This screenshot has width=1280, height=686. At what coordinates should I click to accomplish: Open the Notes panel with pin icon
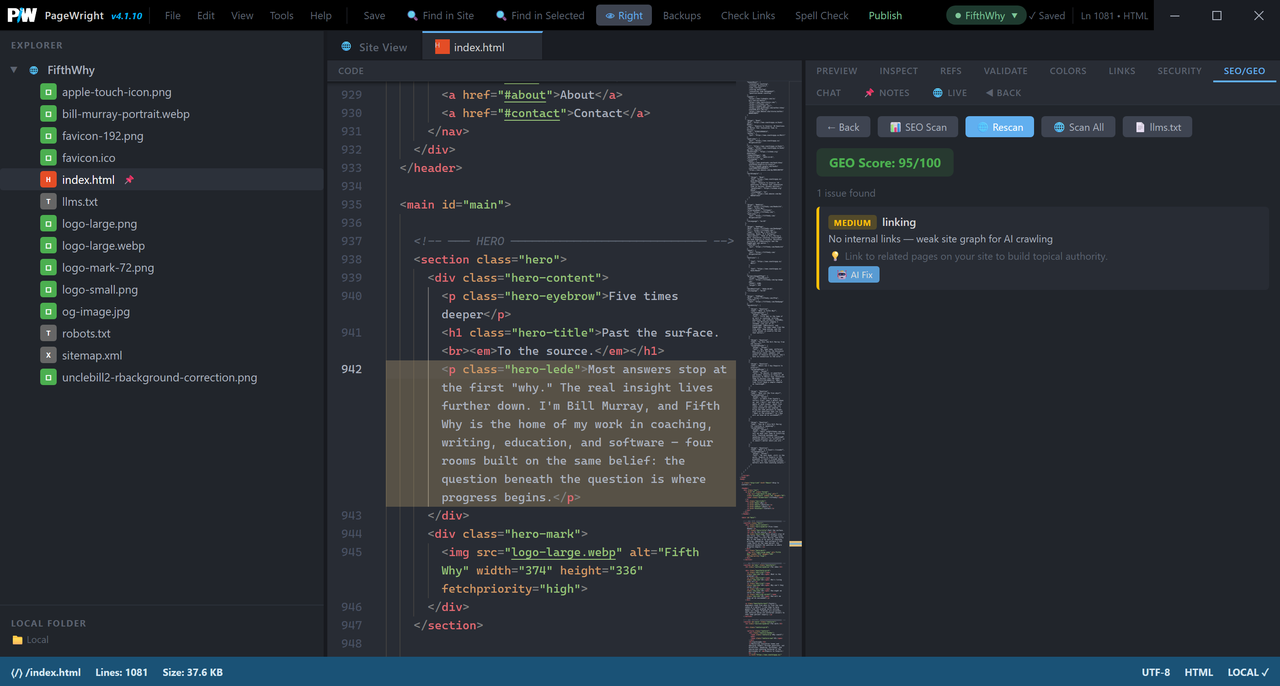[887, 93]
